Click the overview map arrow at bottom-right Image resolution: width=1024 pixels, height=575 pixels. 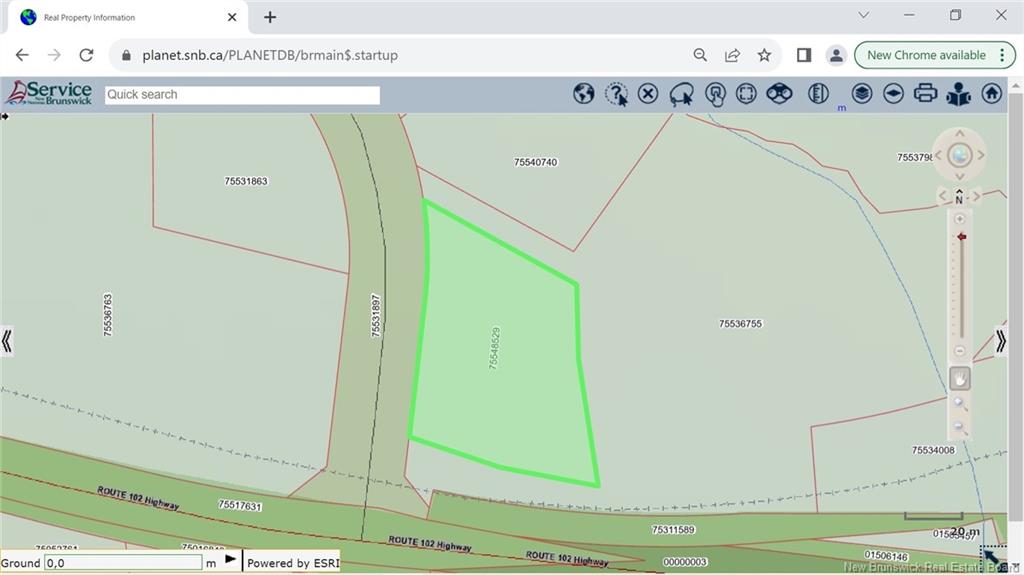point(994,557)
